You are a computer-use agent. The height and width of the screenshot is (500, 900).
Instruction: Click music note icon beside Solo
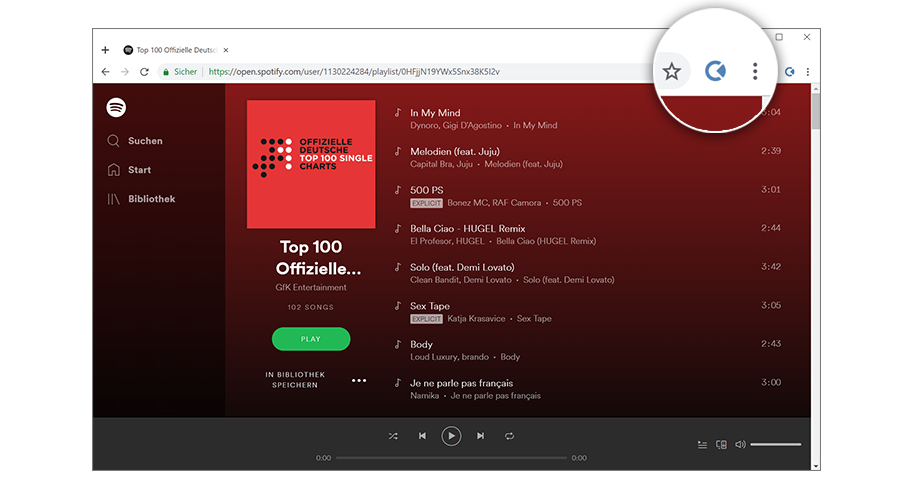tap(398, 267)
